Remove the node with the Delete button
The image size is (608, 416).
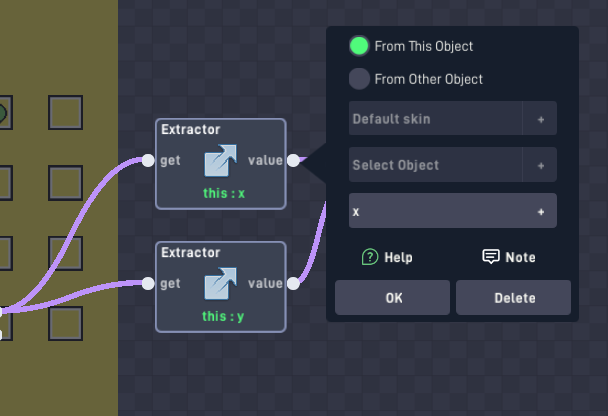pyautogui.click(x=513, y=297)
